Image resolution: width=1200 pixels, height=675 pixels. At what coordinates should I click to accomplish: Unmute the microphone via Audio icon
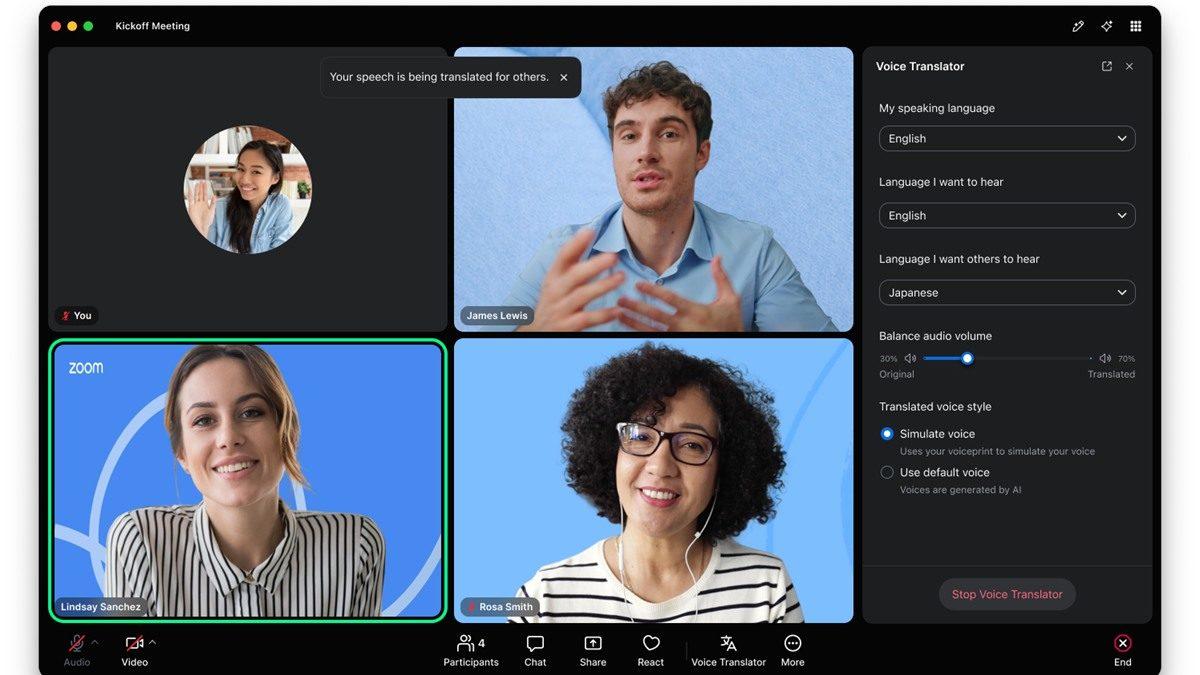coord(76,643)
